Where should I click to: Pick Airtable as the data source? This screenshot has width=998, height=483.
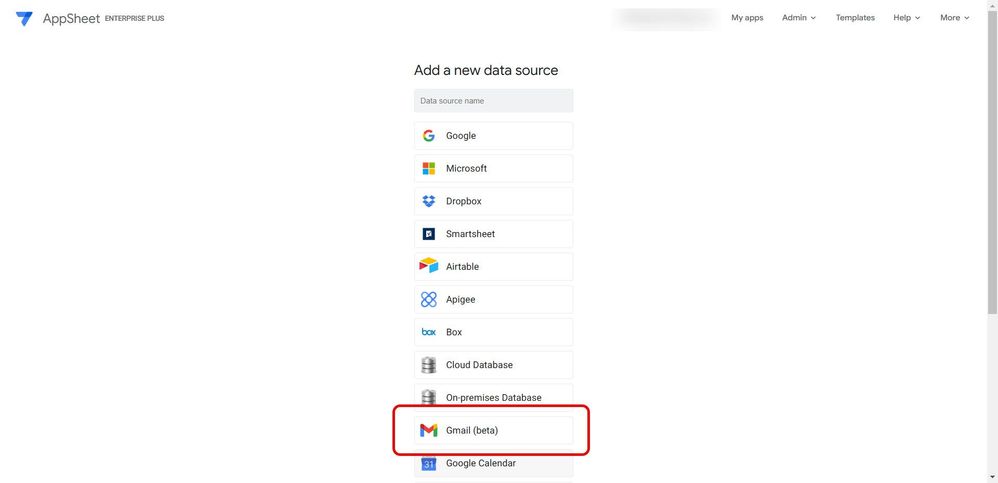coord(493,267)
